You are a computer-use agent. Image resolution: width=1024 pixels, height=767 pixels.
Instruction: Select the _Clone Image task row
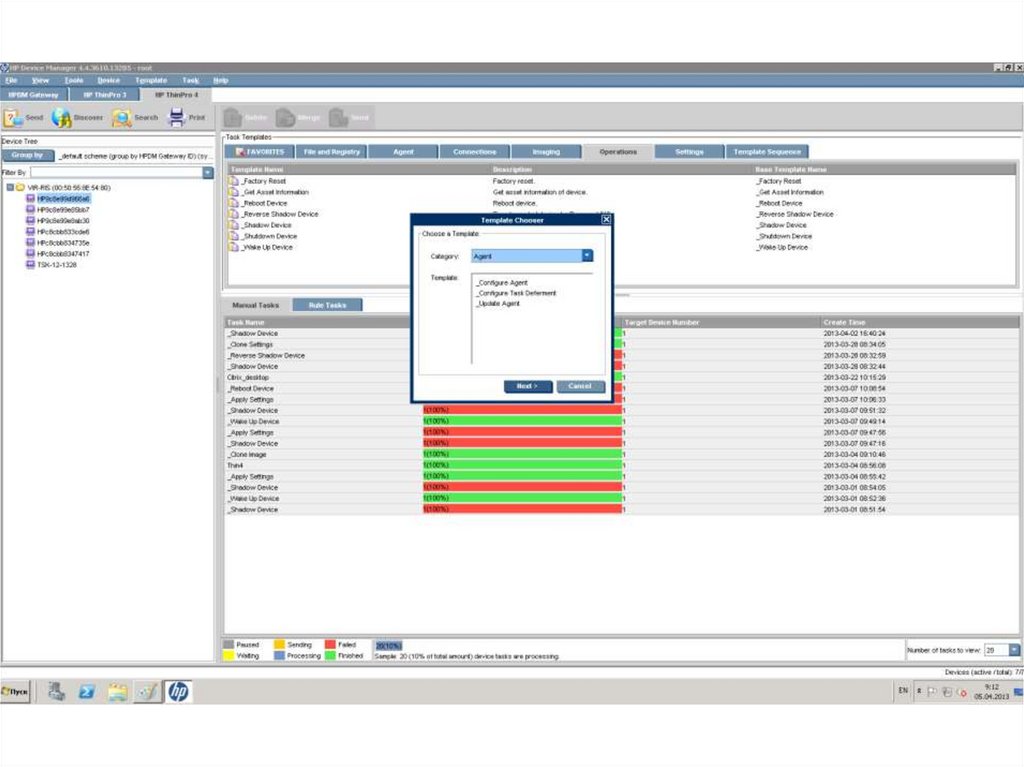click(x=621, y=454)
